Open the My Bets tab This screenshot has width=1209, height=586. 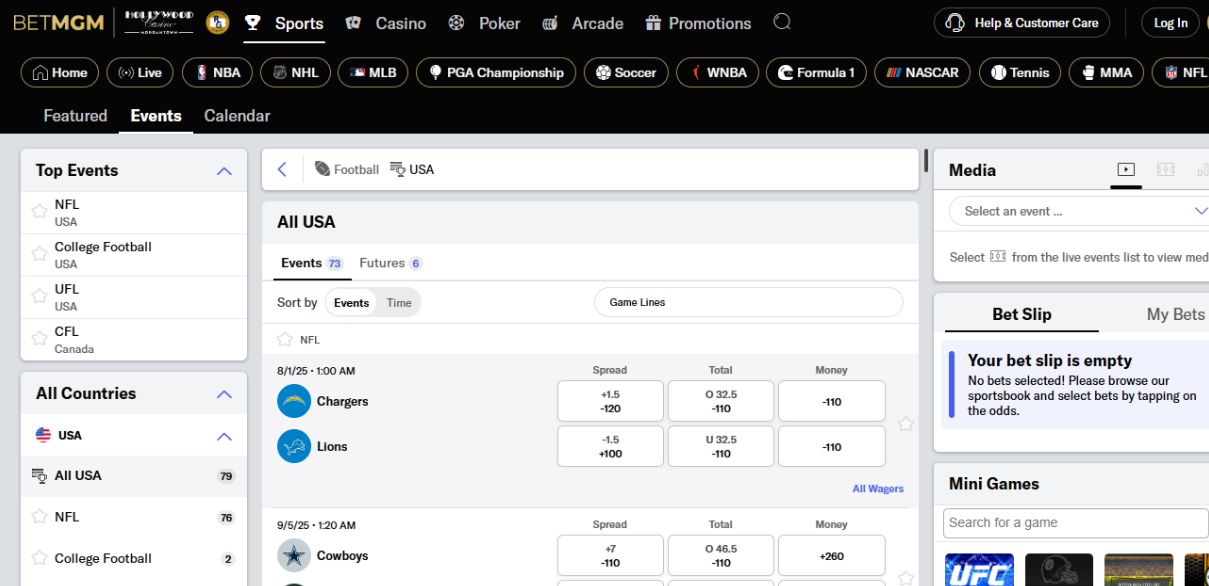[1175, 314]
